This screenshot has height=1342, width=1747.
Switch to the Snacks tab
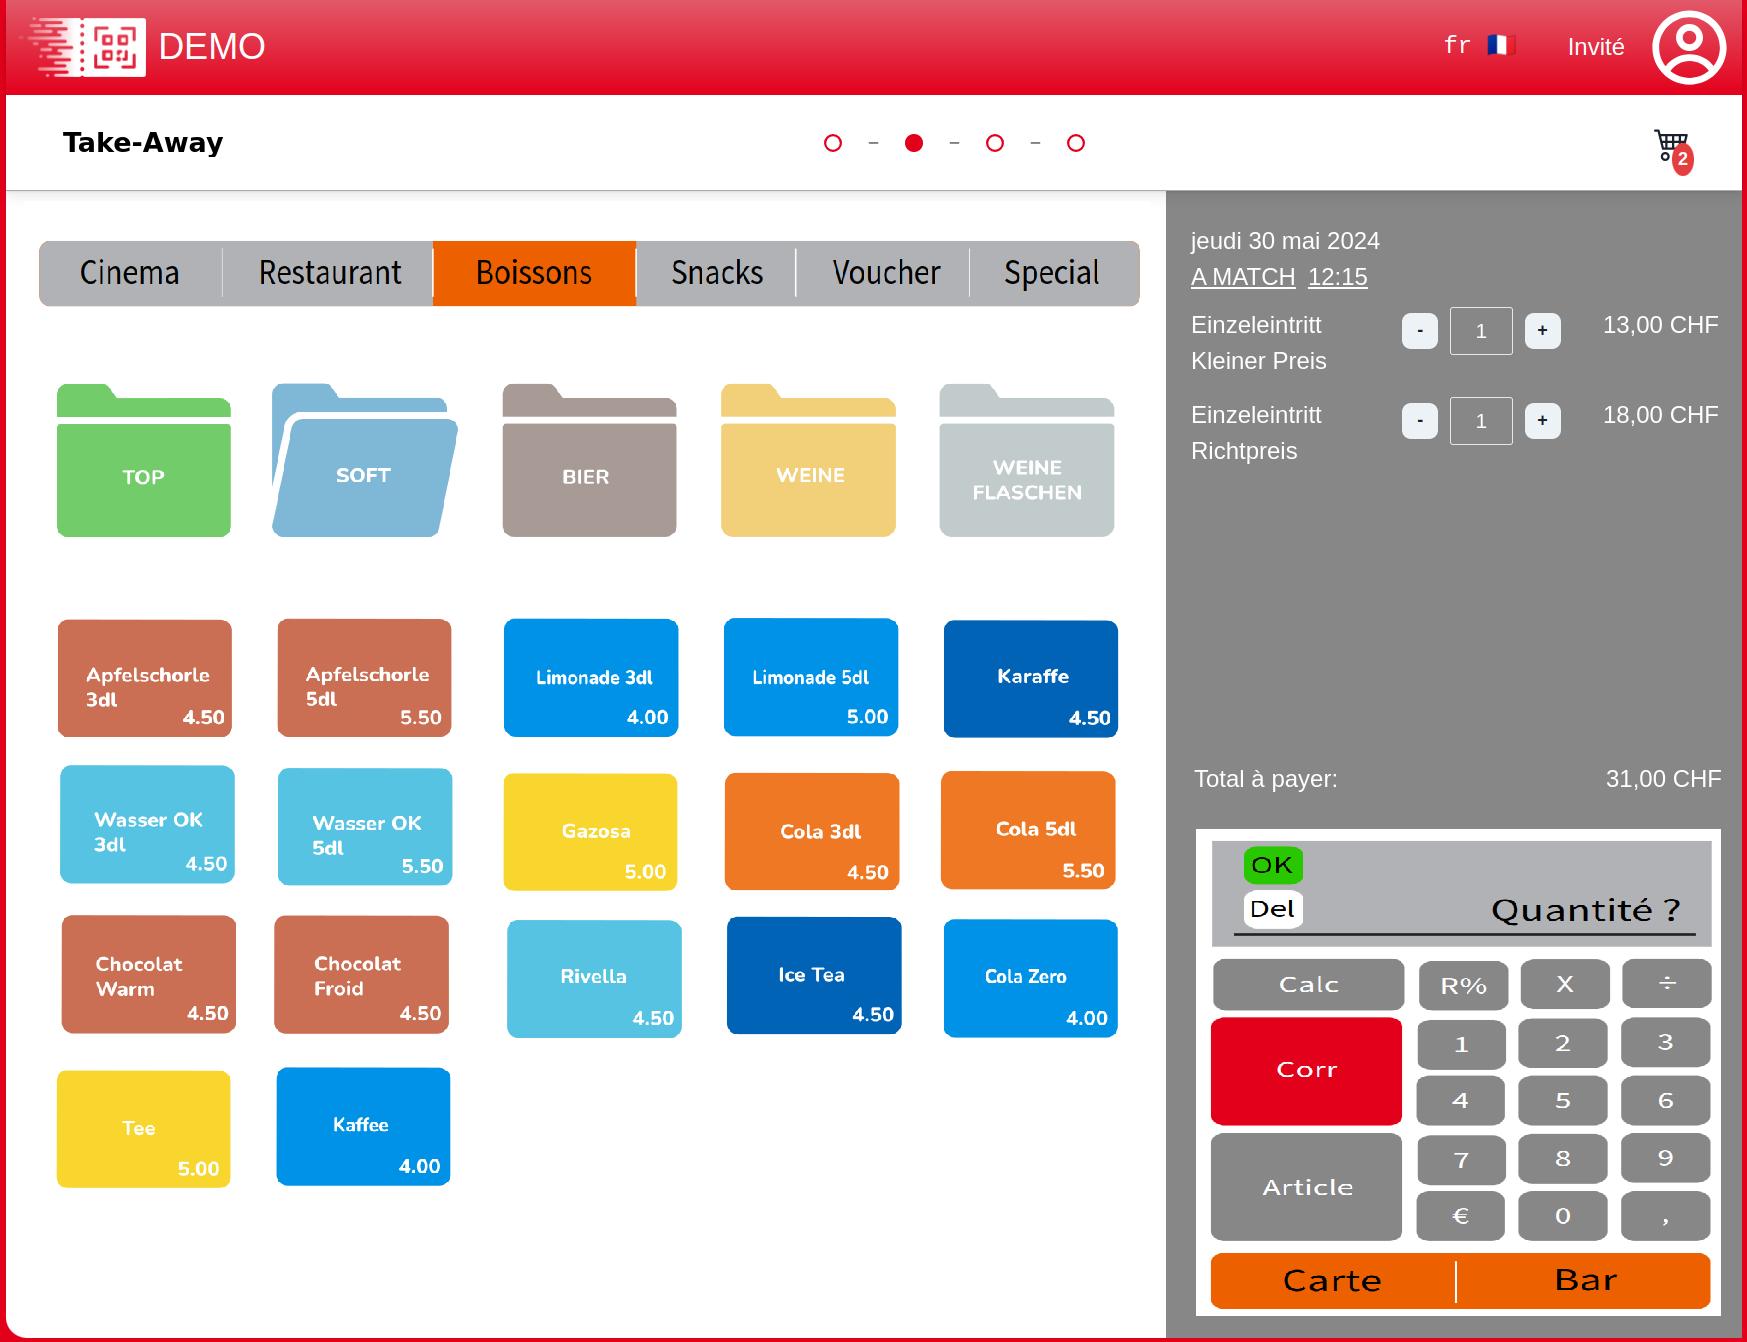tap(716, 273)
